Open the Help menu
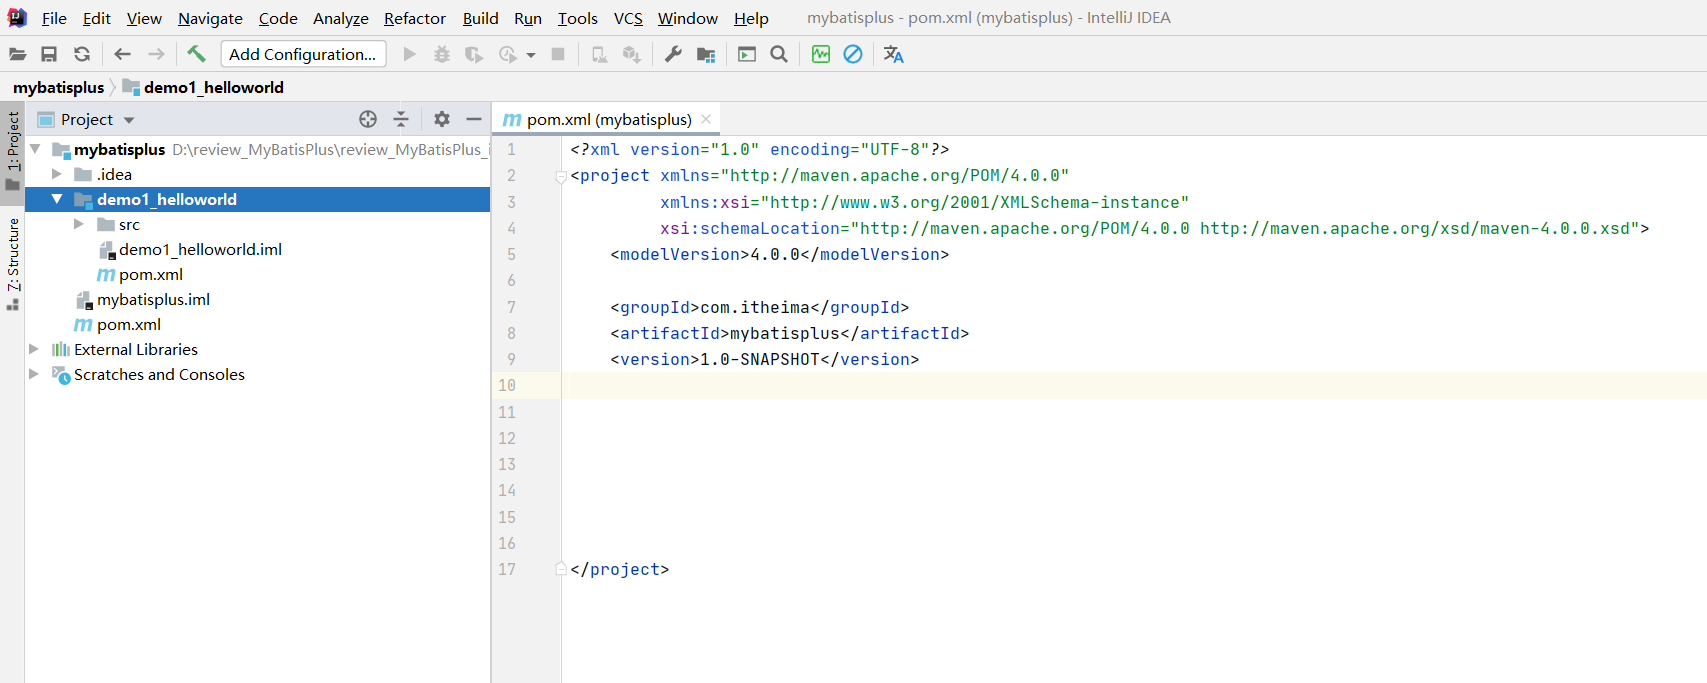1707x683 pixels. (751, 18)
